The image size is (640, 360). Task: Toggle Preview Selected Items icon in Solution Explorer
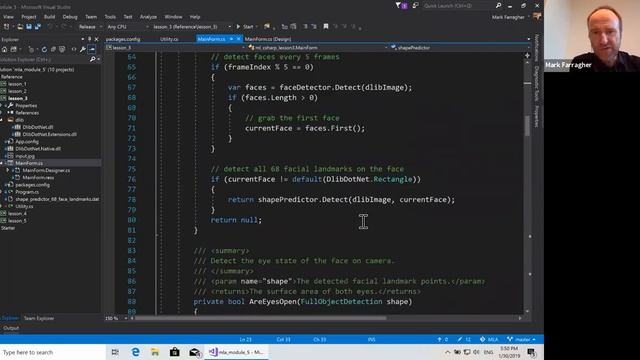coord(92,49)
